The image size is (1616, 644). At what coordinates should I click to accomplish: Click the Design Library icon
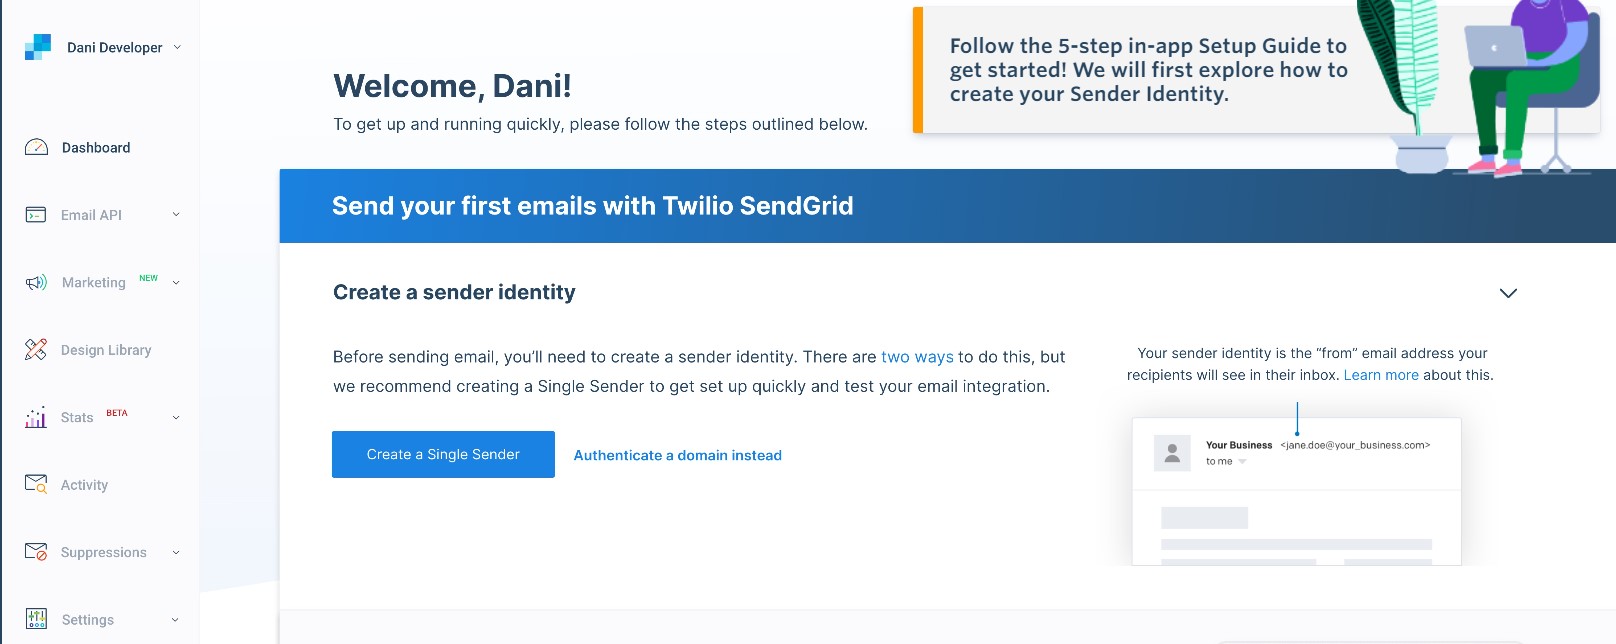coord(36,350)
